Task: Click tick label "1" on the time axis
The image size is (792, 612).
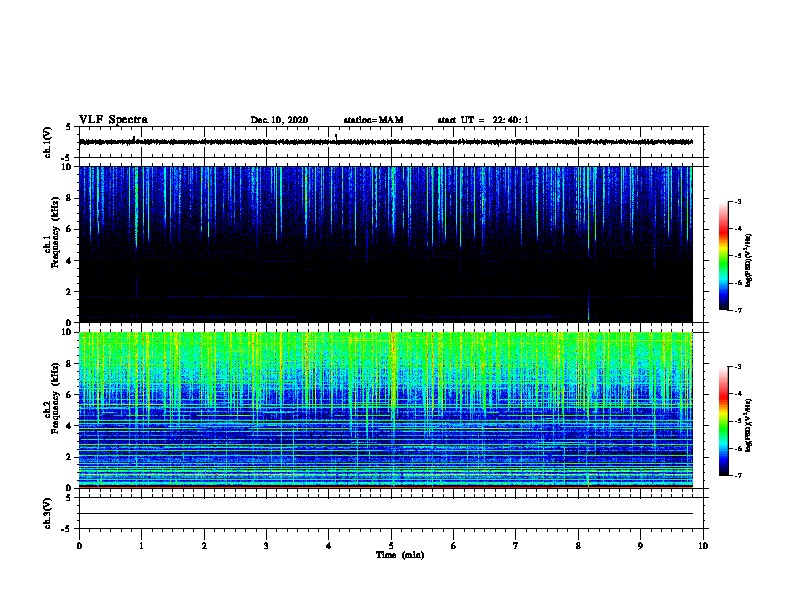Action: point(141,546)
